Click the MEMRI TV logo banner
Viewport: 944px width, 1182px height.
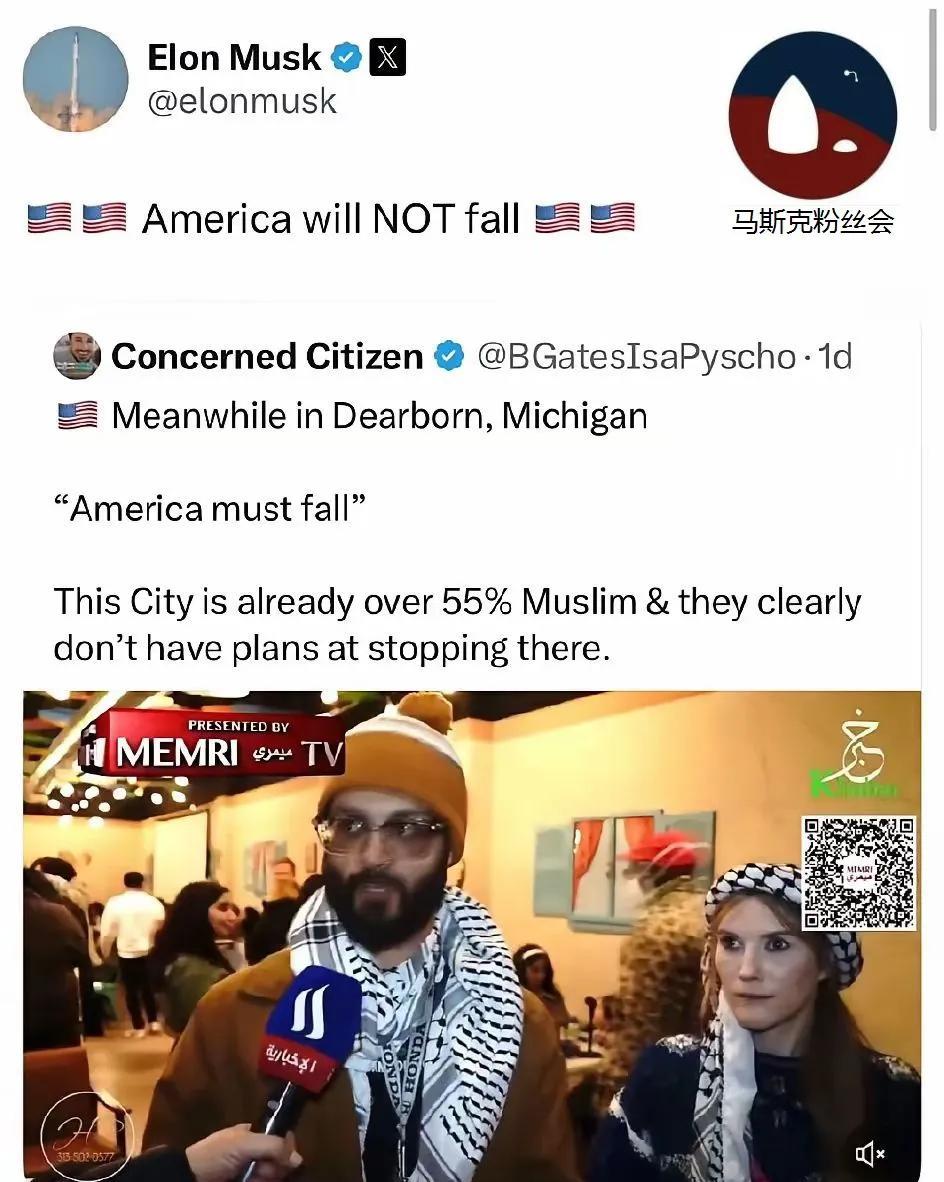[x=213, y=746]
